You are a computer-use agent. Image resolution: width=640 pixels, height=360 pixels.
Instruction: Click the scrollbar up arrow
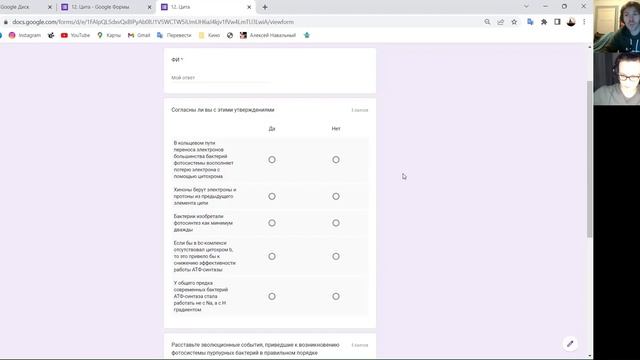point(589,47)
